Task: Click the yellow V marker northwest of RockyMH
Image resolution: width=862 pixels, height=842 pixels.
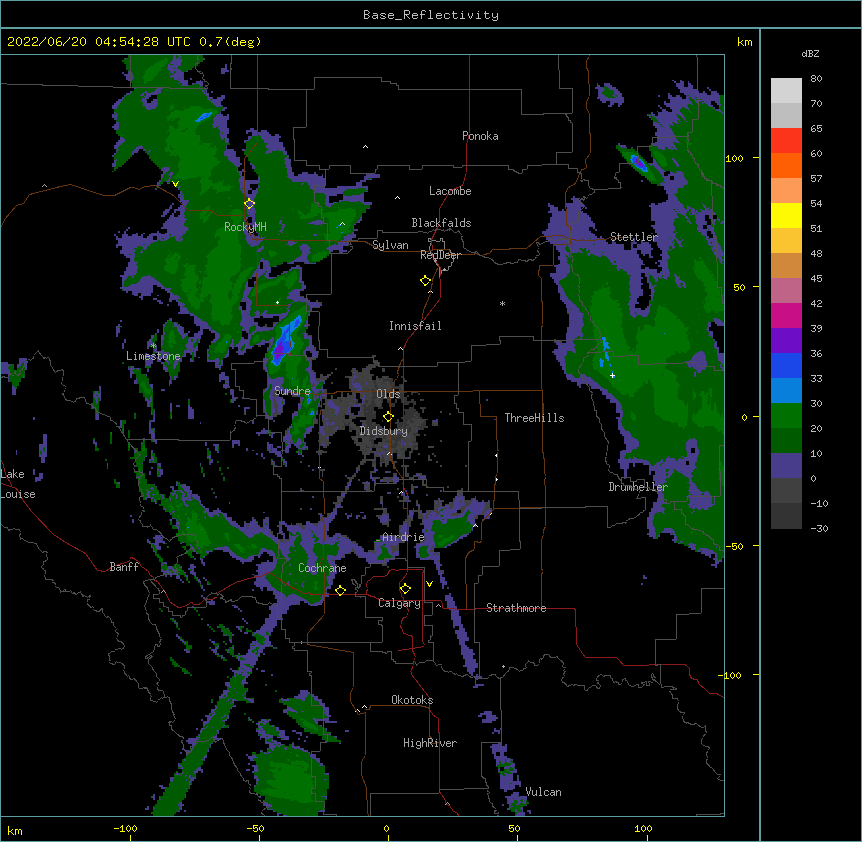Action: point(175,184)
